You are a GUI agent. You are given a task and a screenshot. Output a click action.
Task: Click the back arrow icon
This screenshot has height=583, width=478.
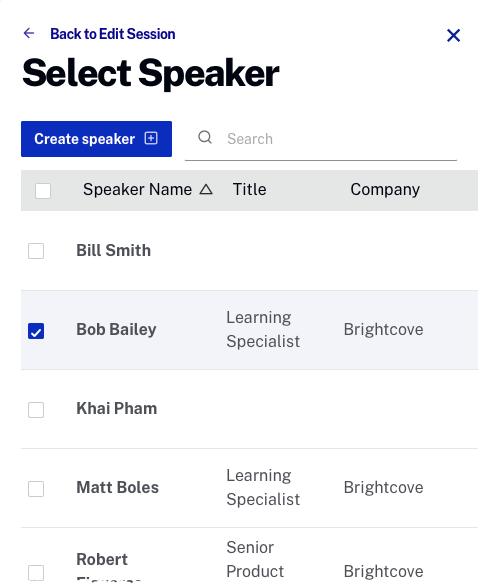[29, 33]
